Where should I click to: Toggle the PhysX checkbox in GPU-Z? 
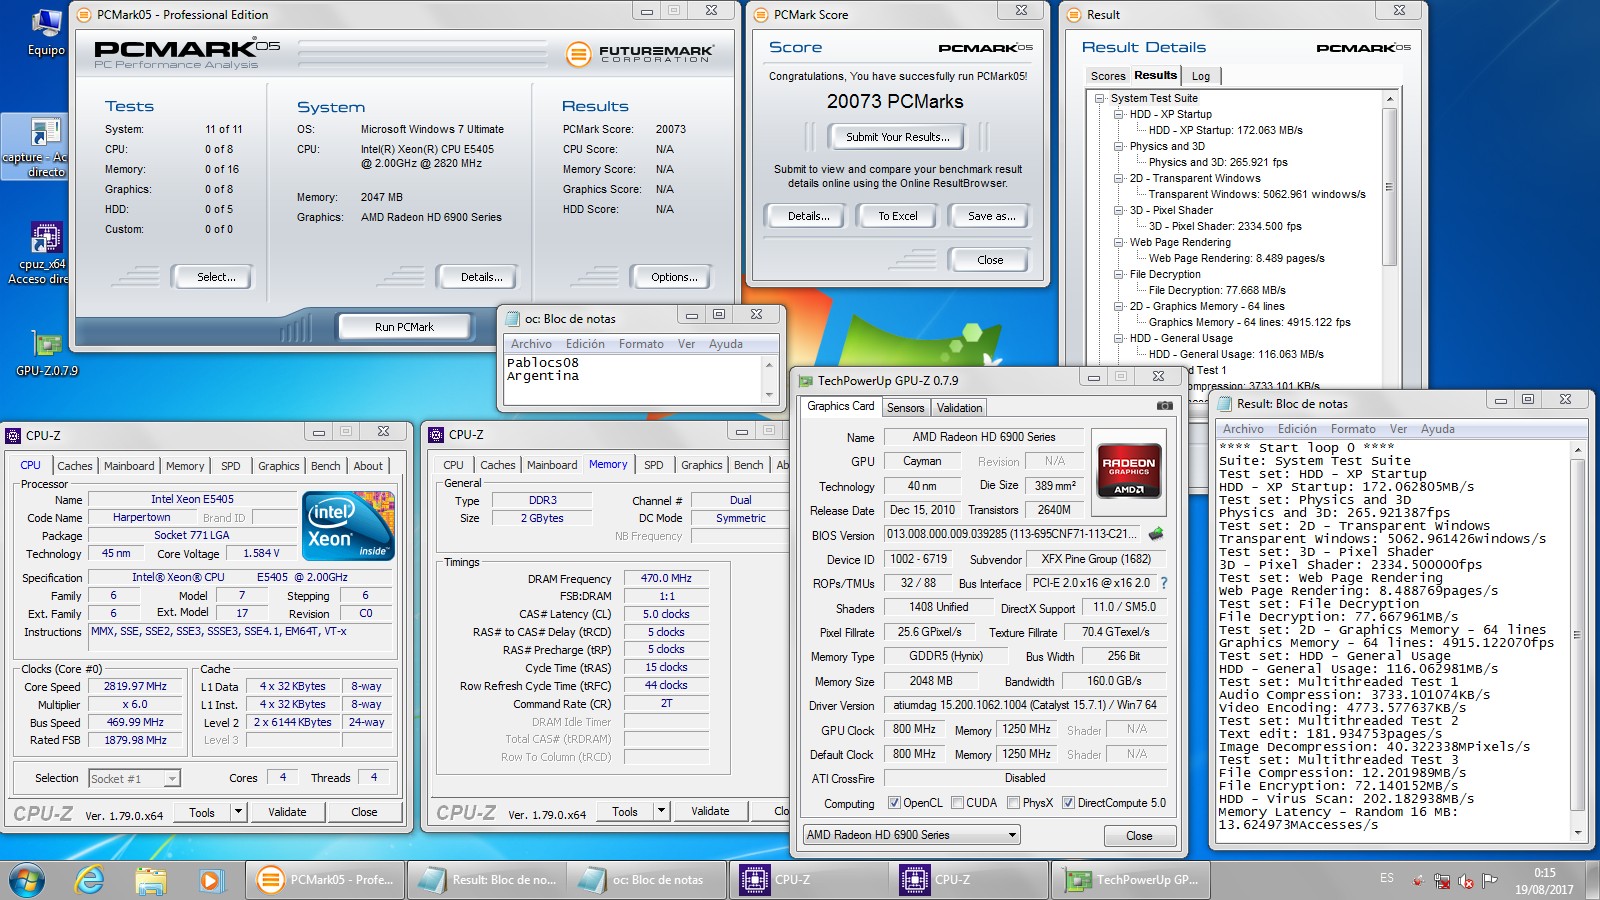click(x=1013, y=803)
